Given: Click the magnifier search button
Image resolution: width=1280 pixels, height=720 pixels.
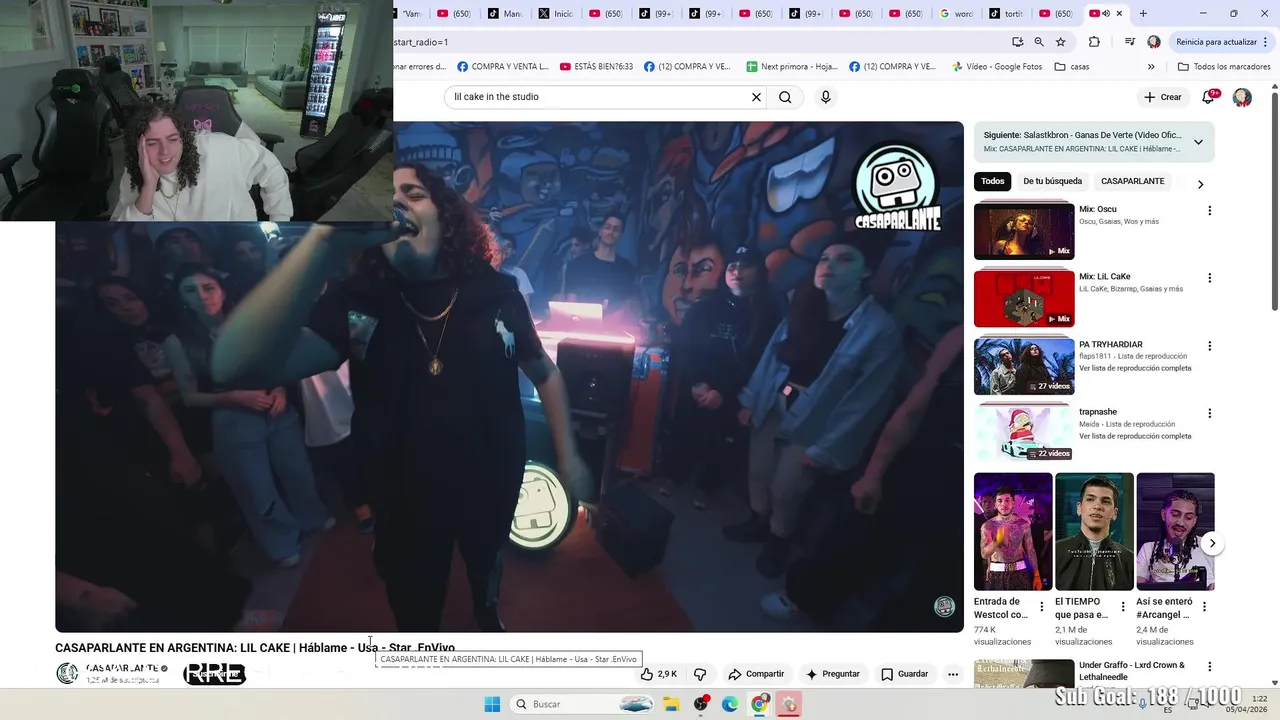Looking at the screenshot, I should pyautogui.click(x=785, y=97).
